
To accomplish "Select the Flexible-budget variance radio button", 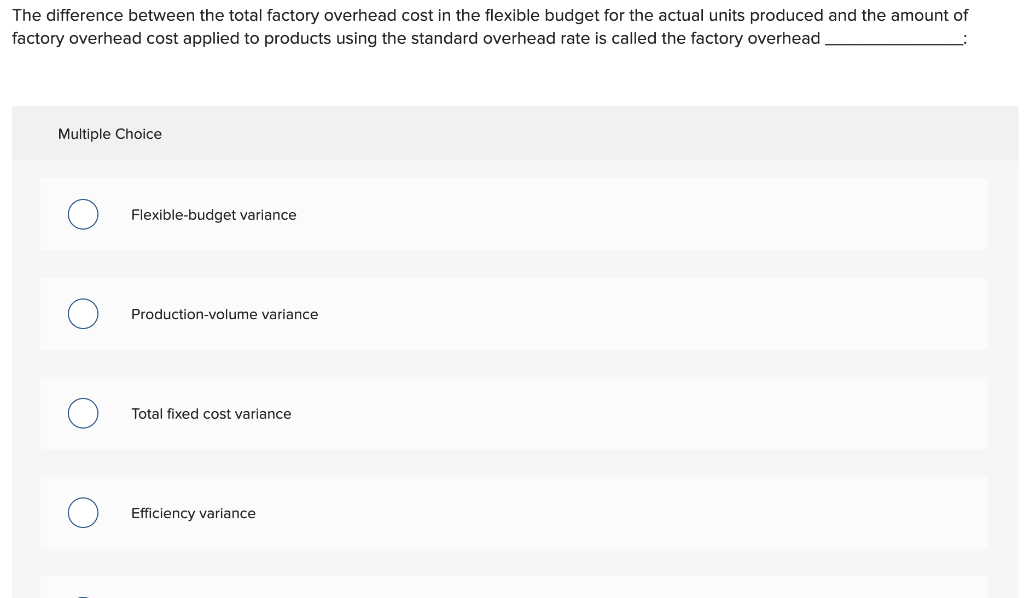I will point(83,214).
